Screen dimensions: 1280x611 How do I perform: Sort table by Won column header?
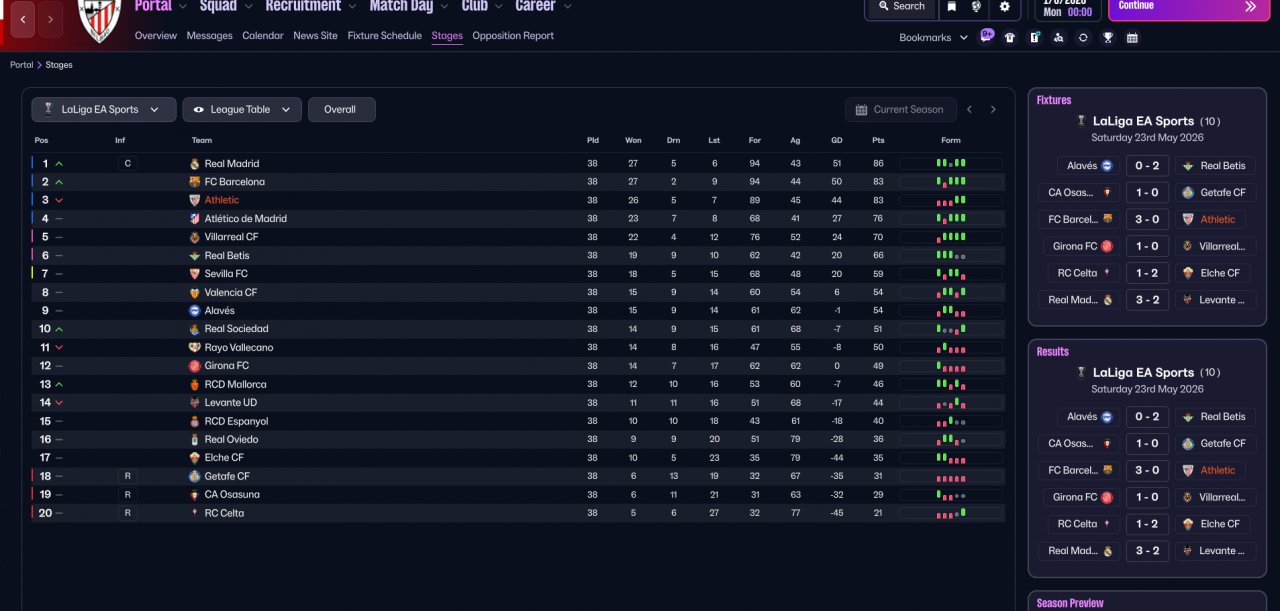(633, 141)
